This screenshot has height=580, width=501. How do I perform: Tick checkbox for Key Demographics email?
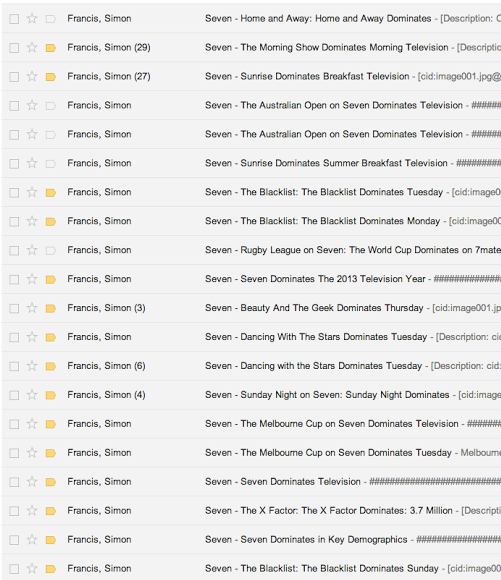point(14,540)
